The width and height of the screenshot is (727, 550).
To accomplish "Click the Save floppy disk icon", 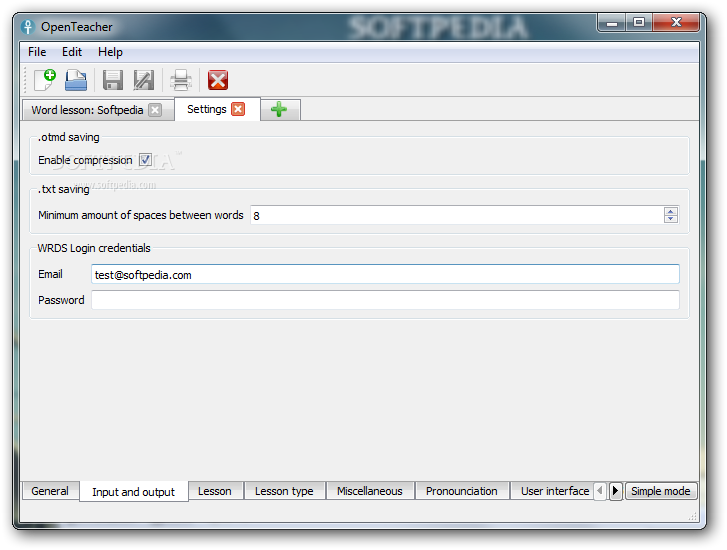I will coord(113,80).
